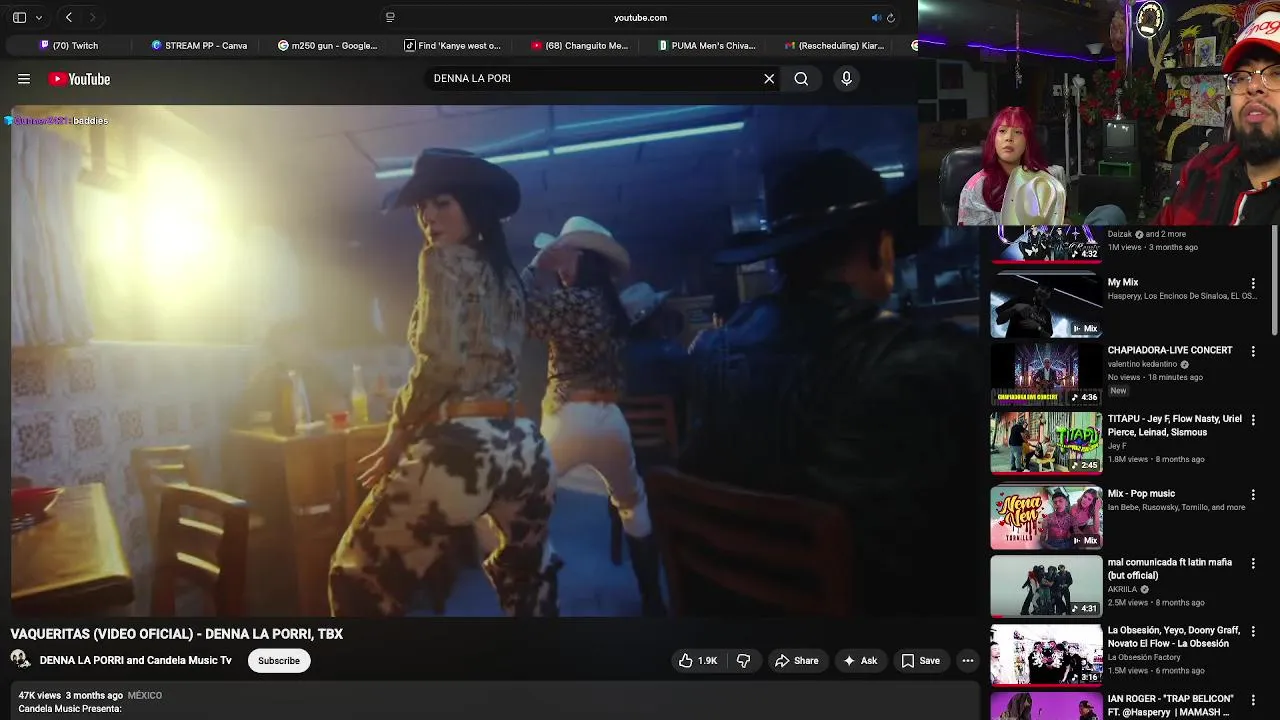The image size is (1280, 720).
Task: Switch to the (70) Twitch tab
Action: [69, 45]
